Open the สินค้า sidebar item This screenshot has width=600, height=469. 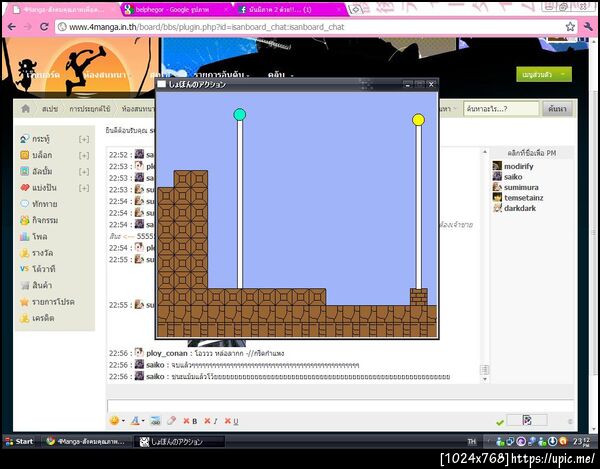pyautogui.click(x=42, y=285)
